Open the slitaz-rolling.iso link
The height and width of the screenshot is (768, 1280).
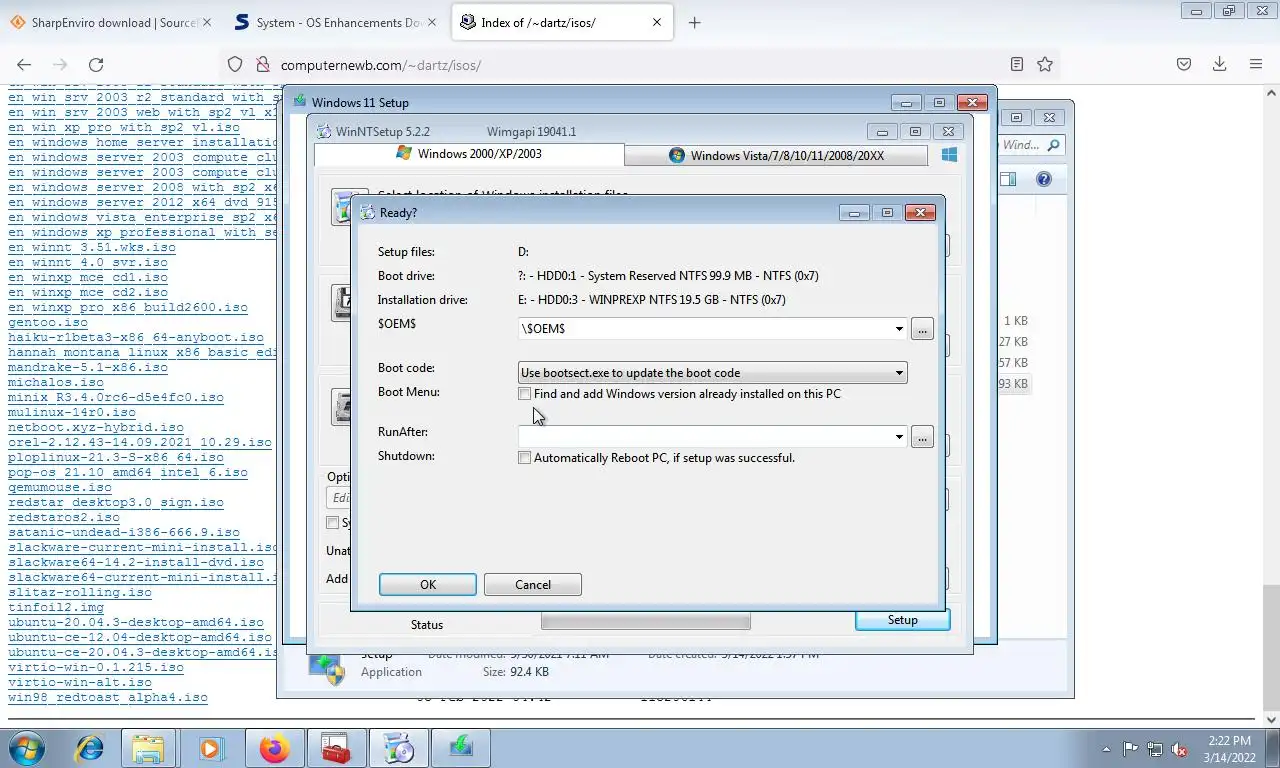coord(80,592)
